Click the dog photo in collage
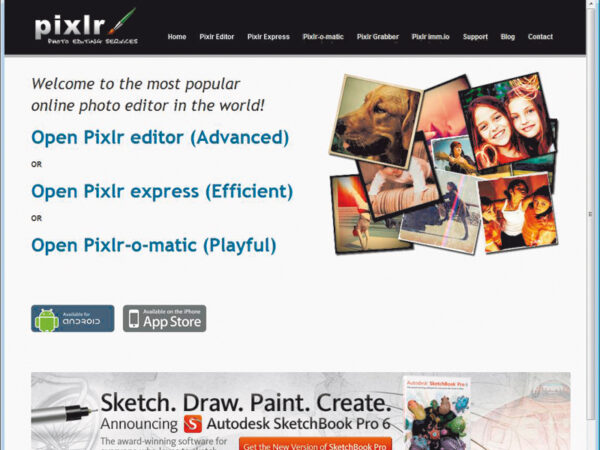 coord(375,121)
